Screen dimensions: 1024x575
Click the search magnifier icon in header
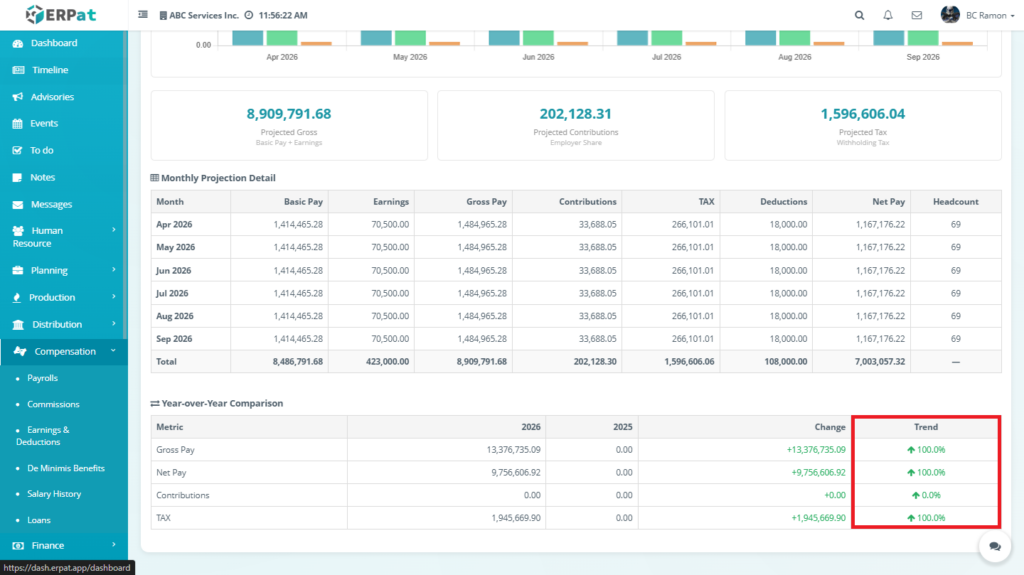pyautogui.click(x=860, y=15)
